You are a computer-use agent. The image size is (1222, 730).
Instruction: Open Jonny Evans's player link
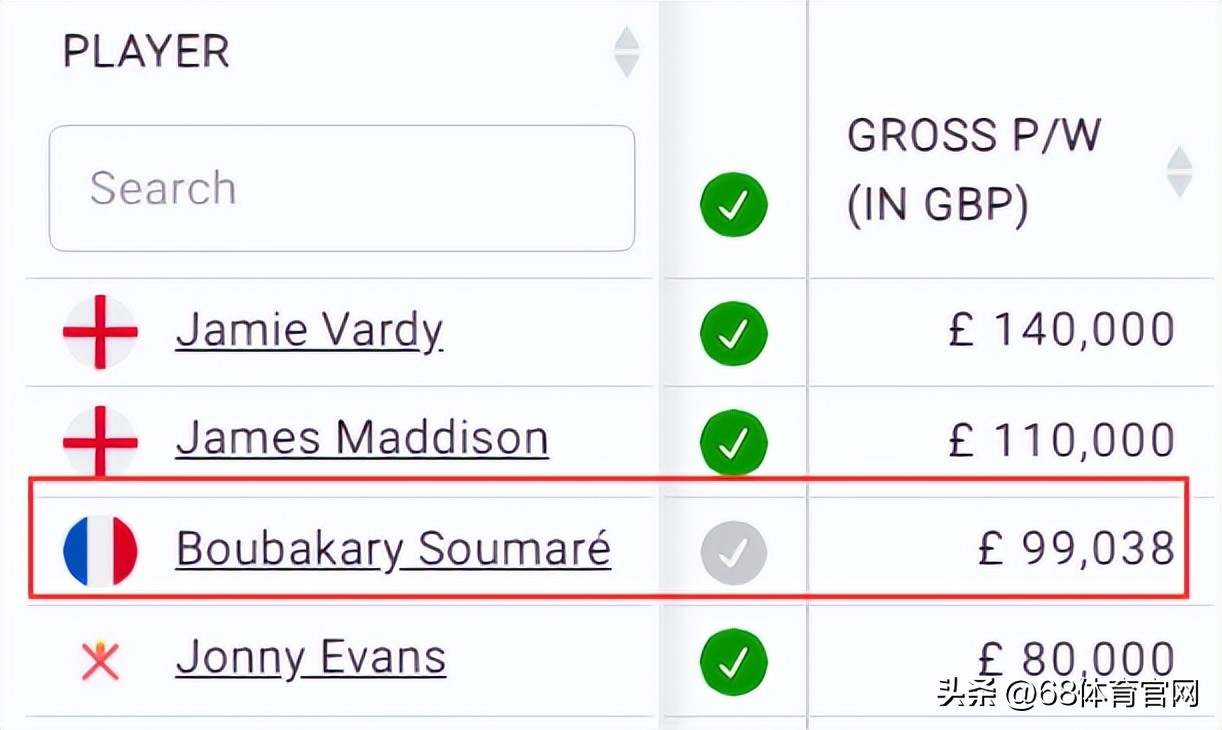[x=311, y=658]
